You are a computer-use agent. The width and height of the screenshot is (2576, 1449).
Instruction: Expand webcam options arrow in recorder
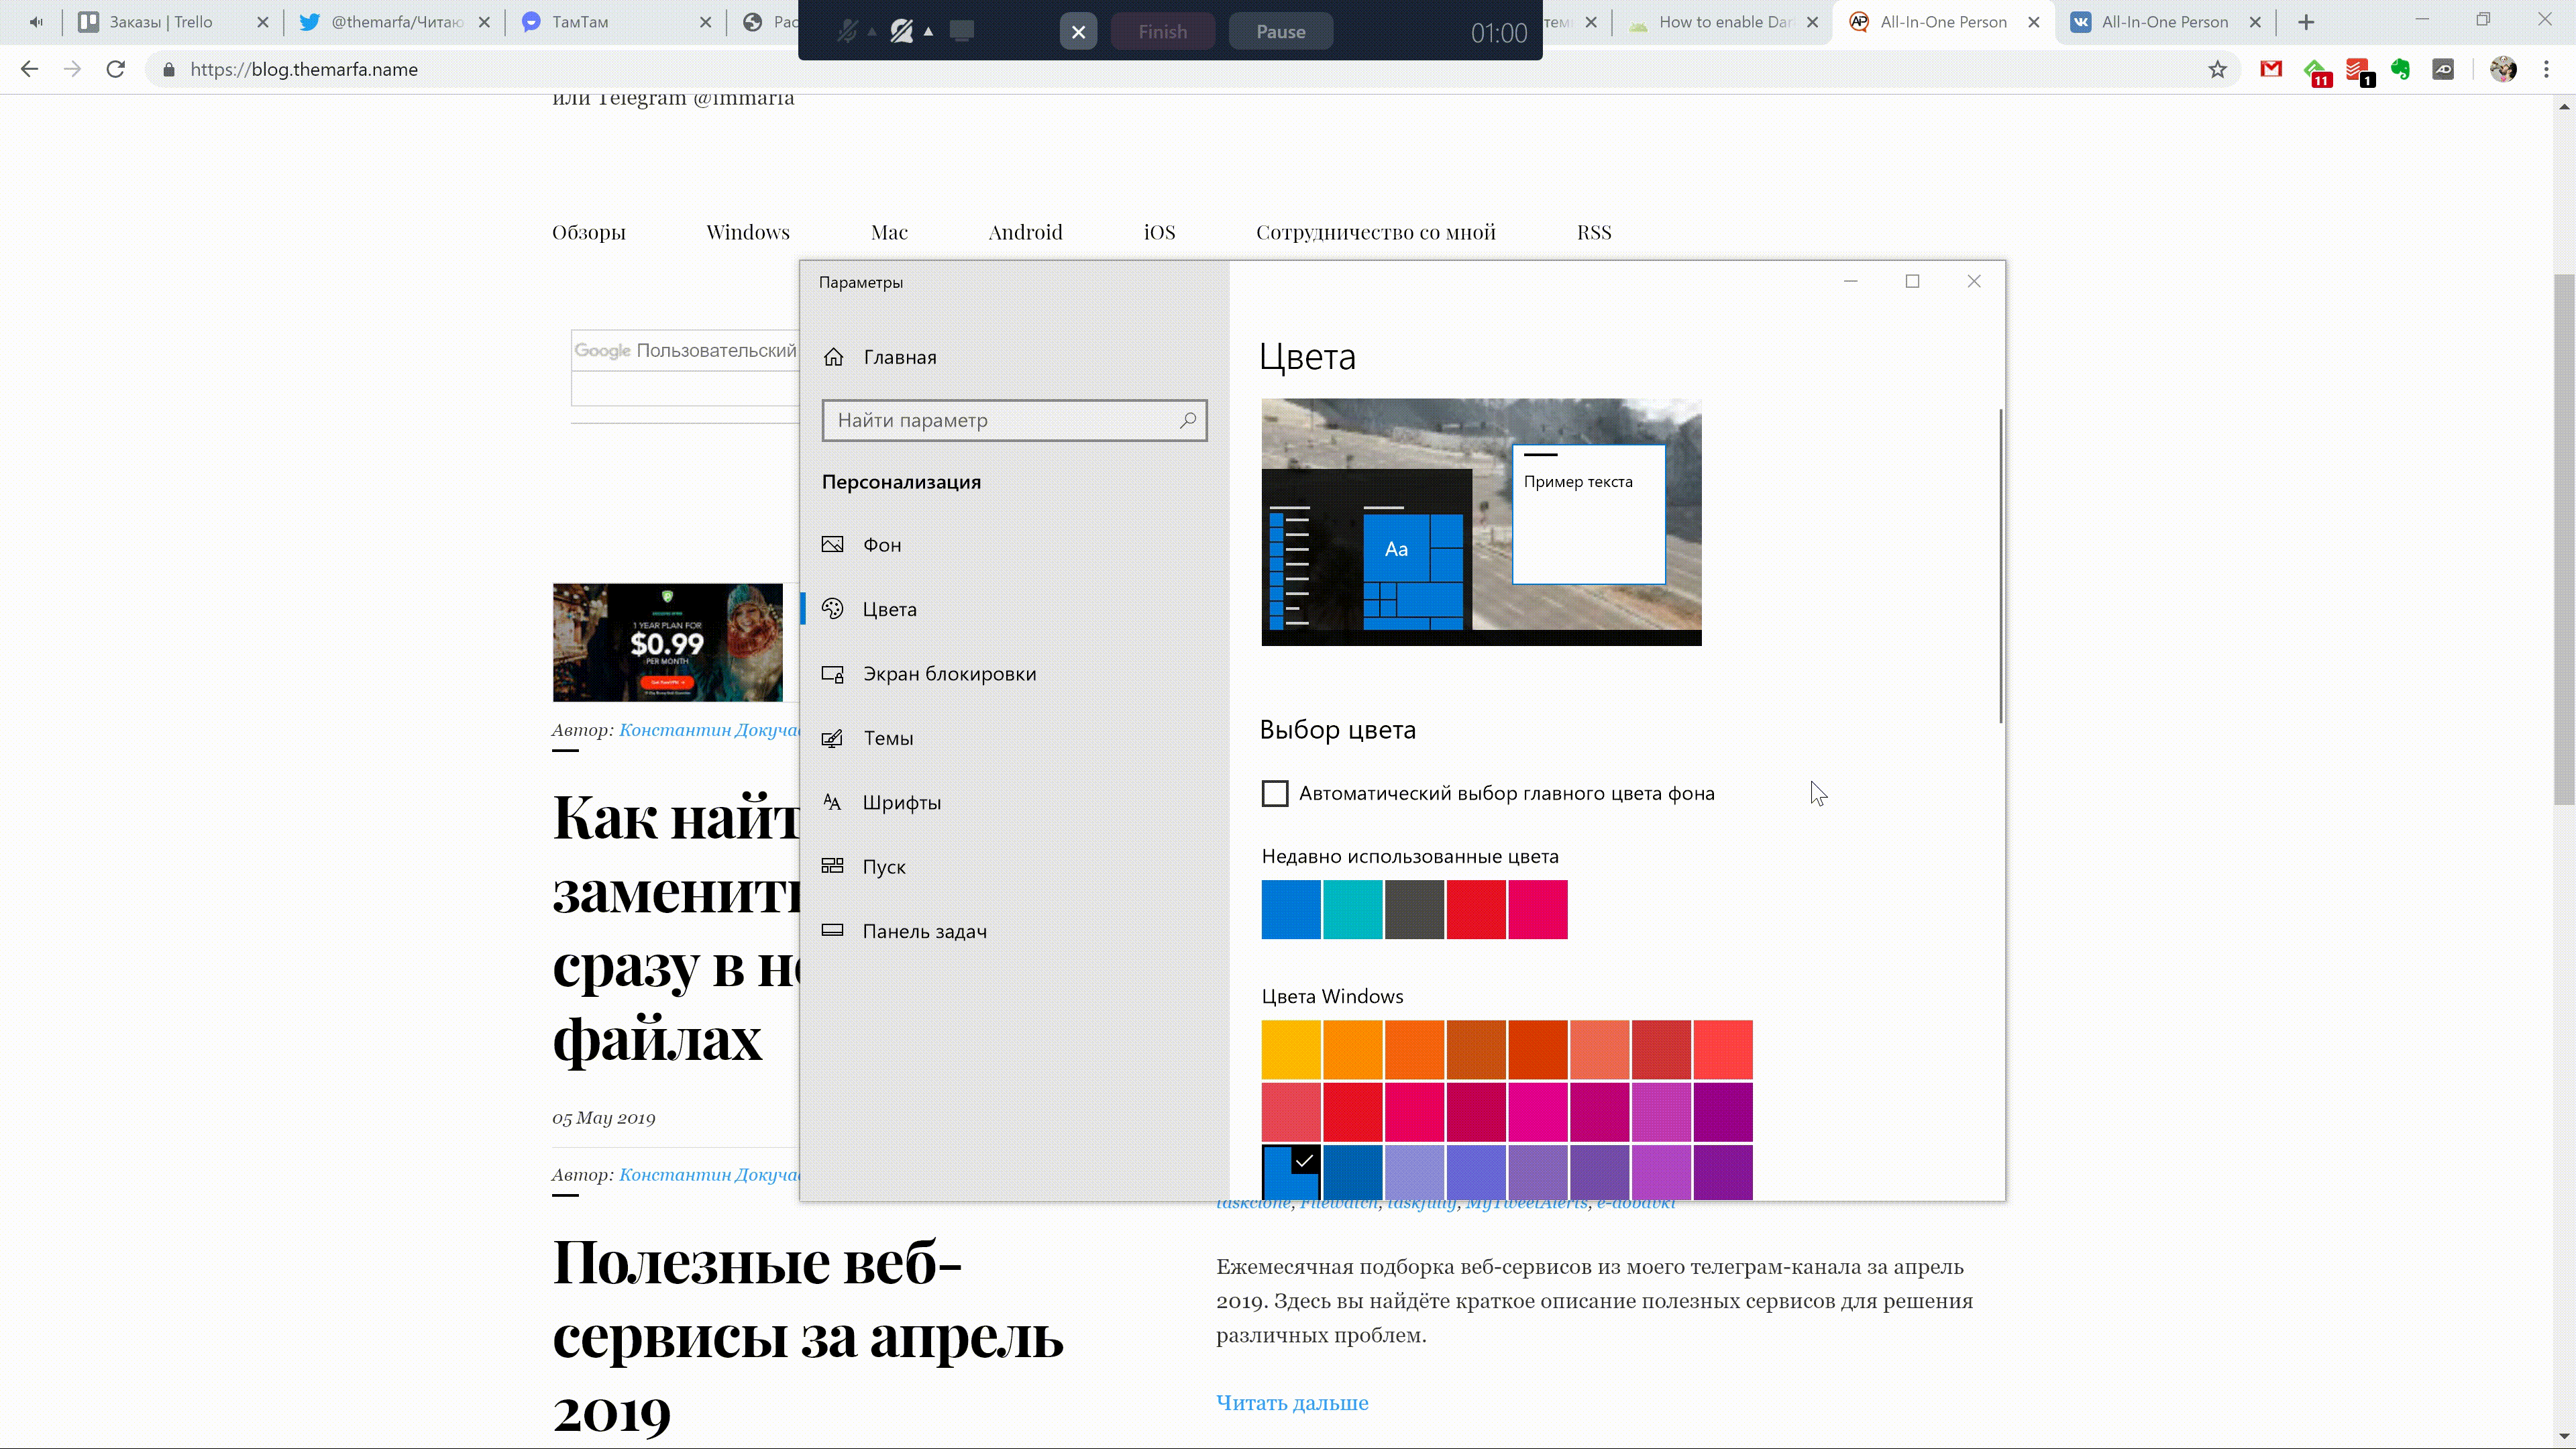pos(928,32)
